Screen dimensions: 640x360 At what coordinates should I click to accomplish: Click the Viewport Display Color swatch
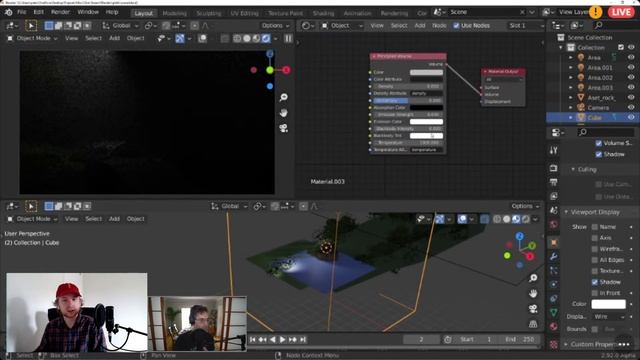tap(608, 304)
